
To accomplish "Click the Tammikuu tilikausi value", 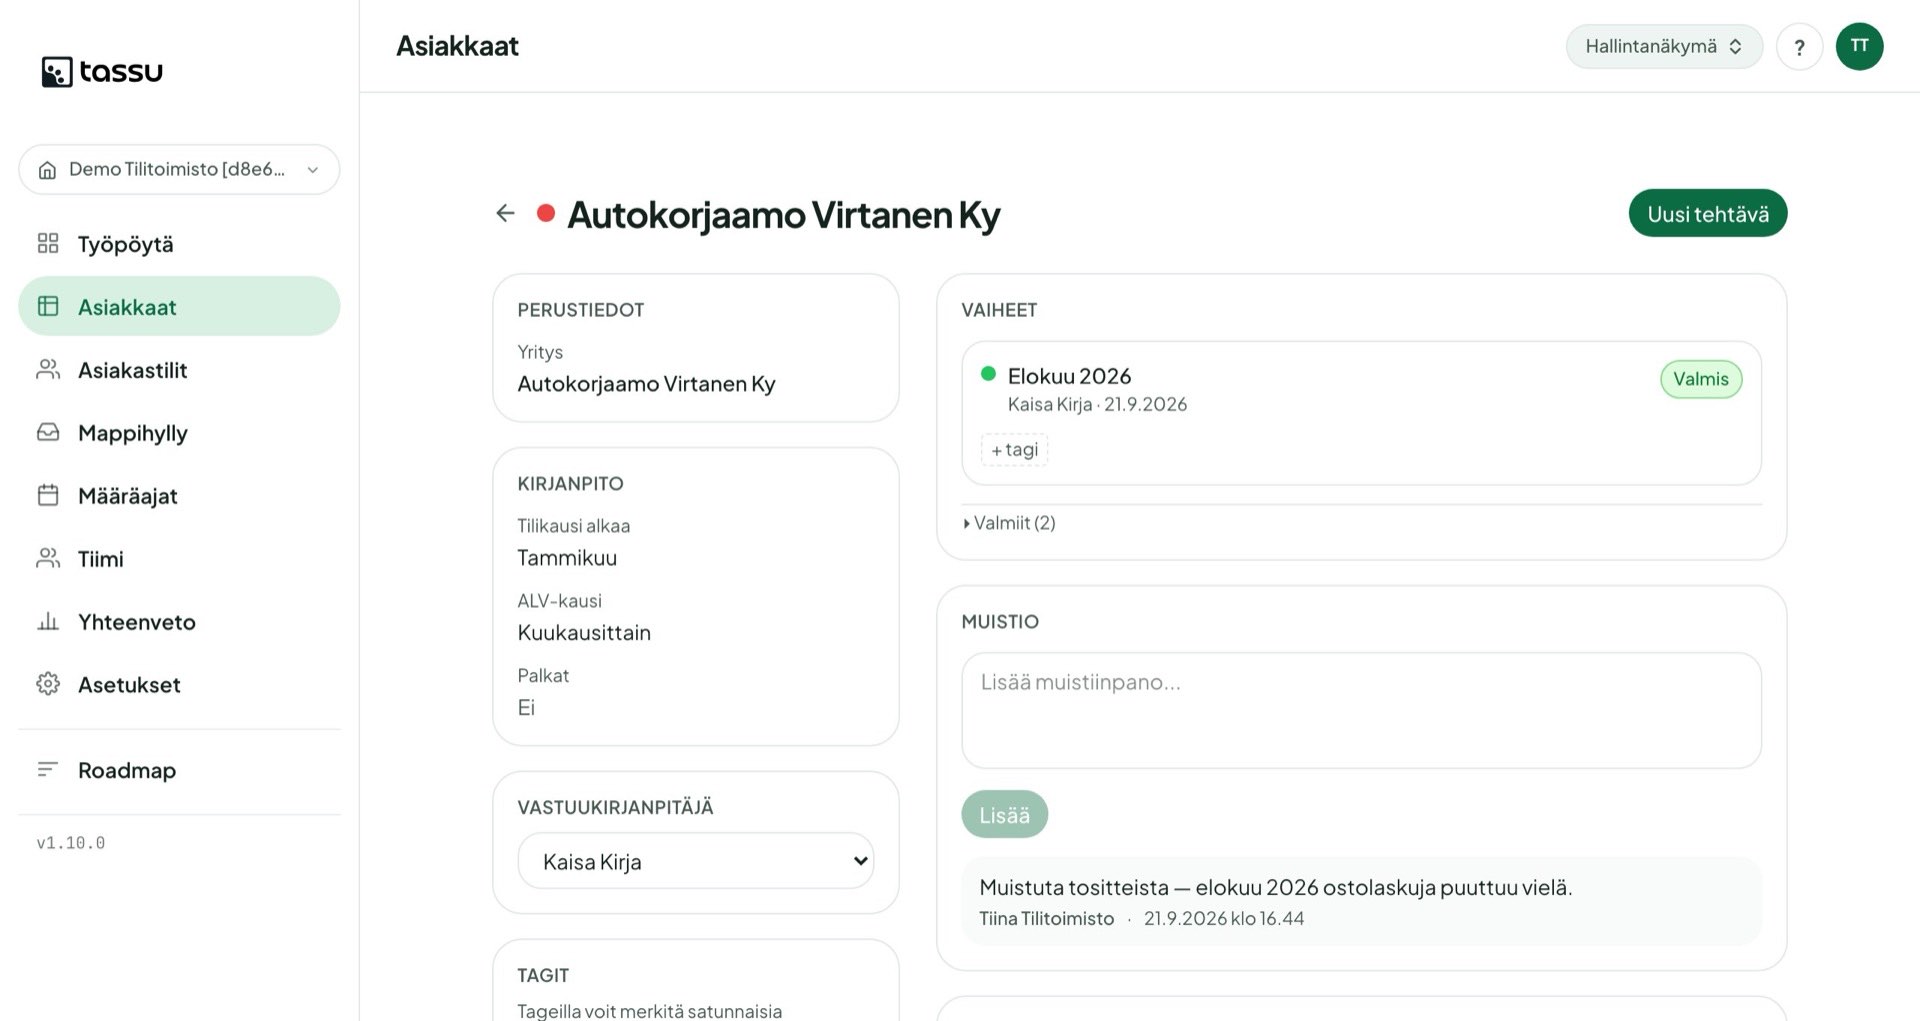I will pos(567,558).
